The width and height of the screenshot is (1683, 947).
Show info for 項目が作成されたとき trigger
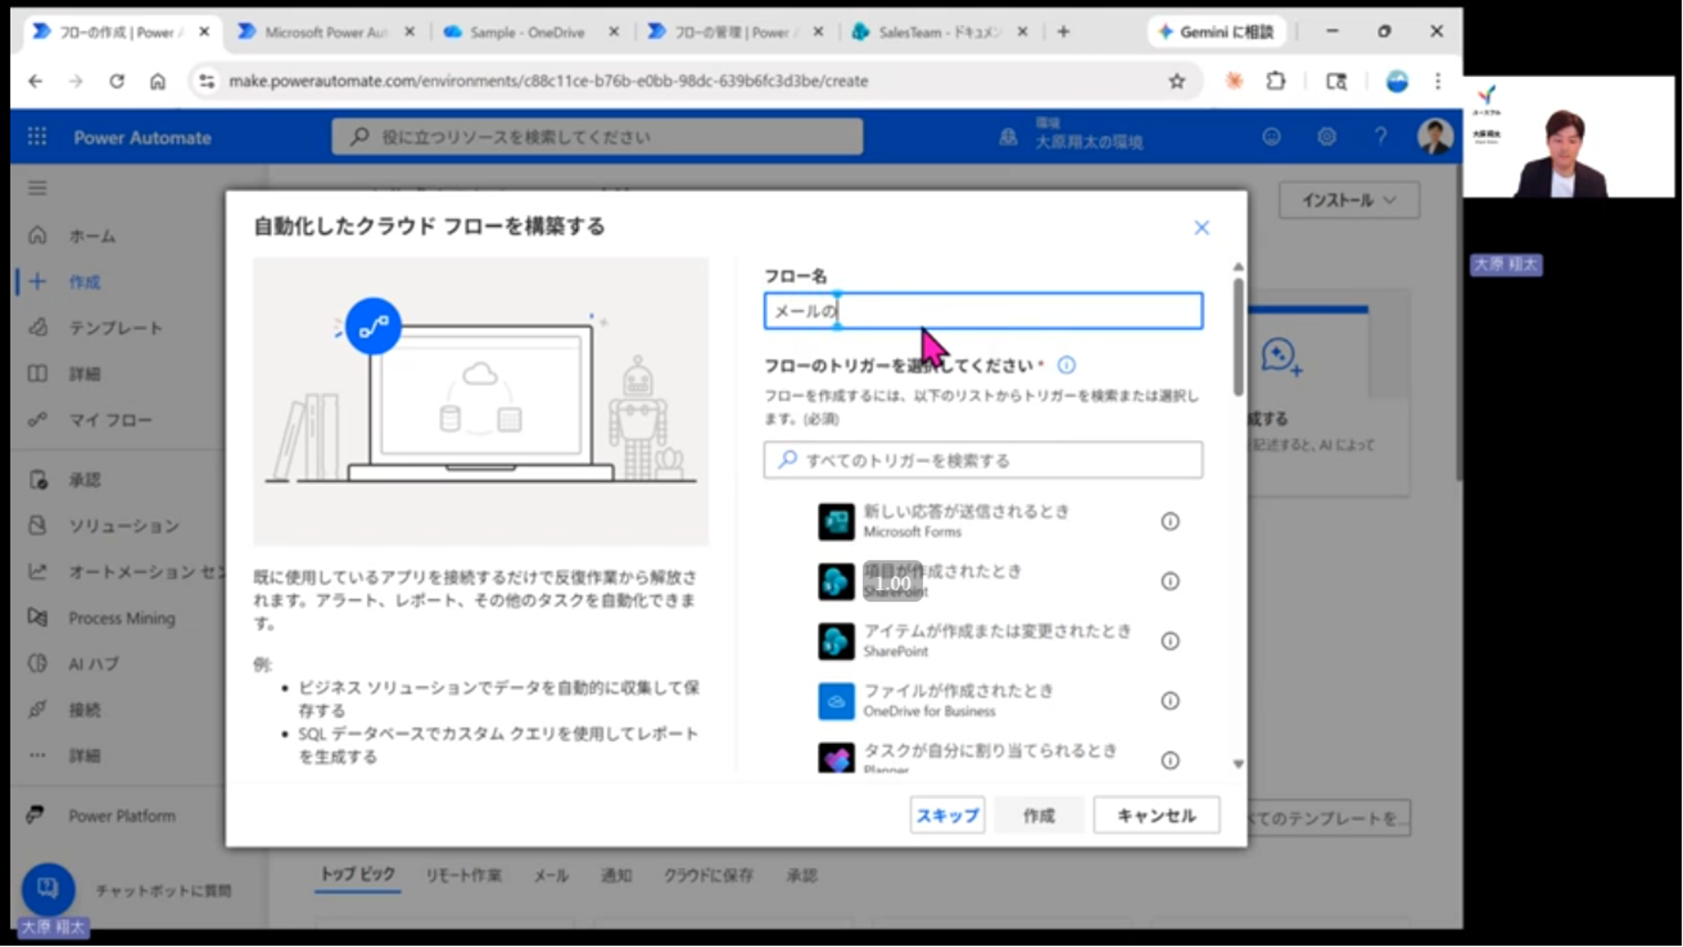(1170, 581)
